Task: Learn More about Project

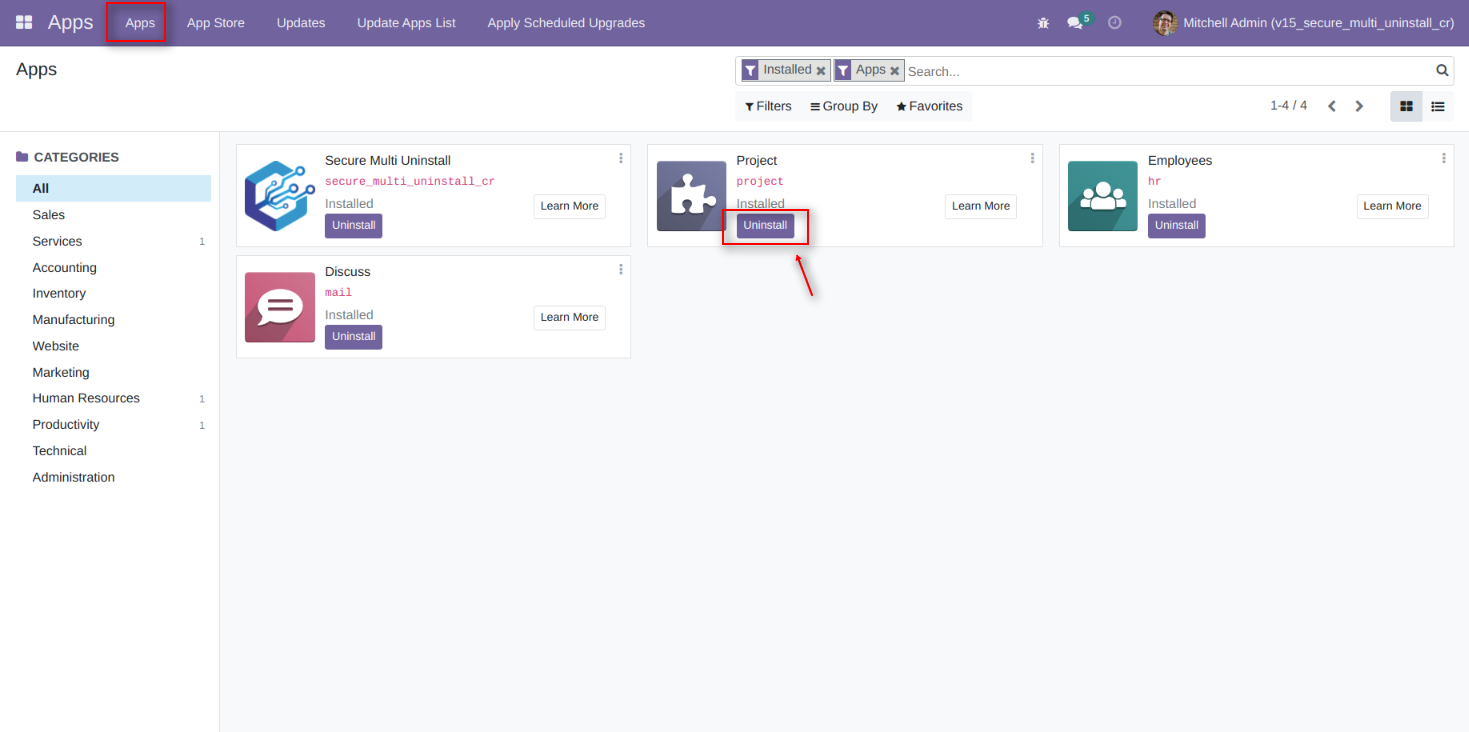Action: pyautogui.click(x=981, y=206)
